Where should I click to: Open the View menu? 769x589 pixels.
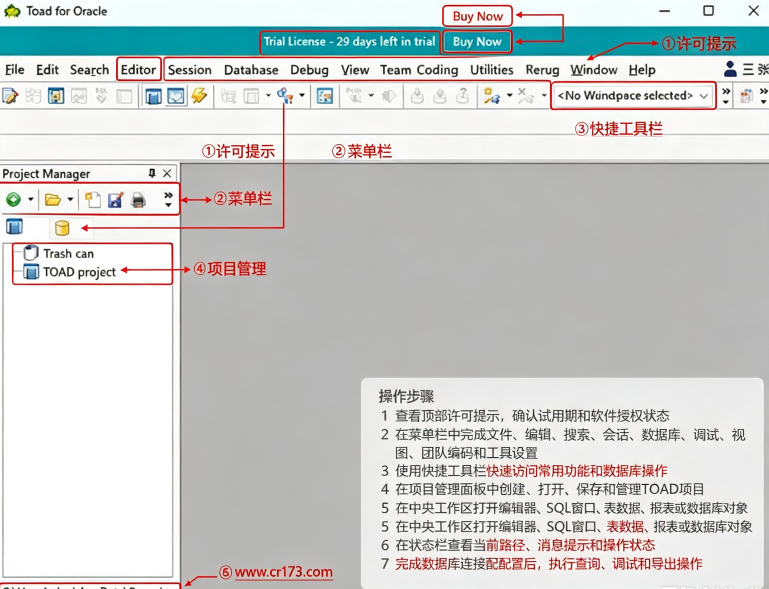[x=355, y=70]
